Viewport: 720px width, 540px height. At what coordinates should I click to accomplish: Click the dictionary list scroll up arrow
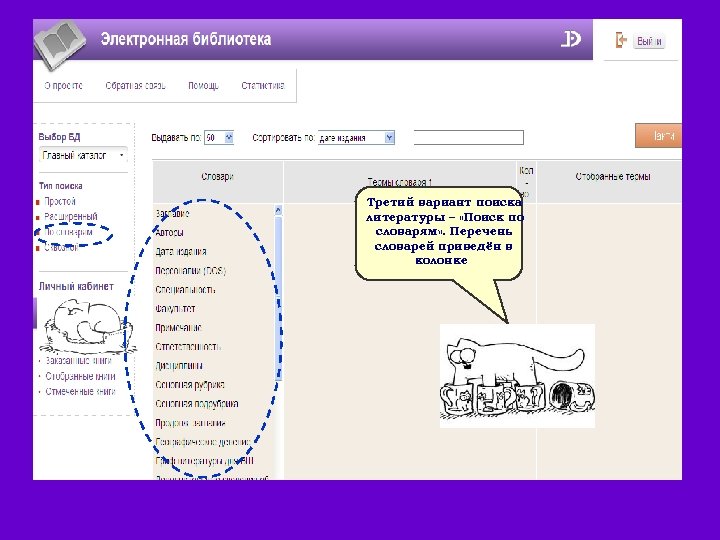278,210
